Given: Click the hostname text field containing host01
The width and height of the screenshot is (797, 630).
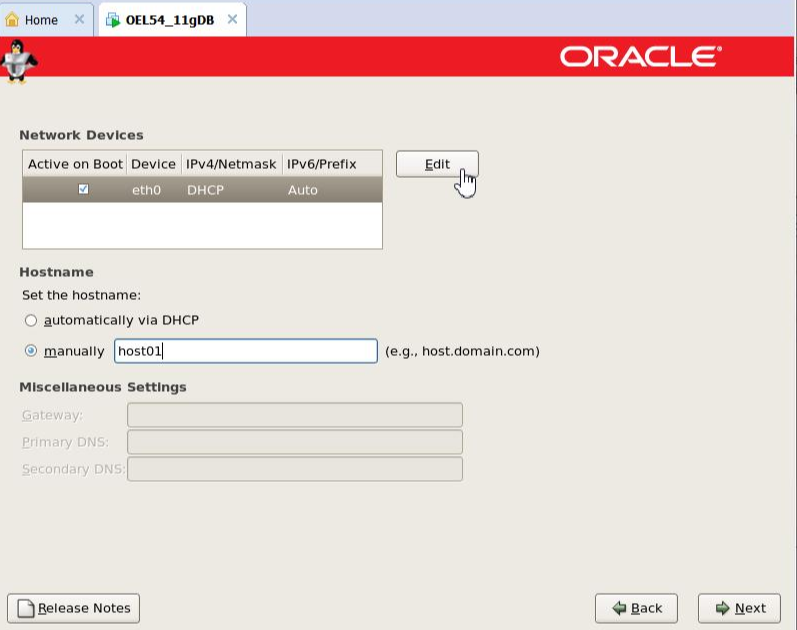Looking at the screenshot, I should coord(246,351).
